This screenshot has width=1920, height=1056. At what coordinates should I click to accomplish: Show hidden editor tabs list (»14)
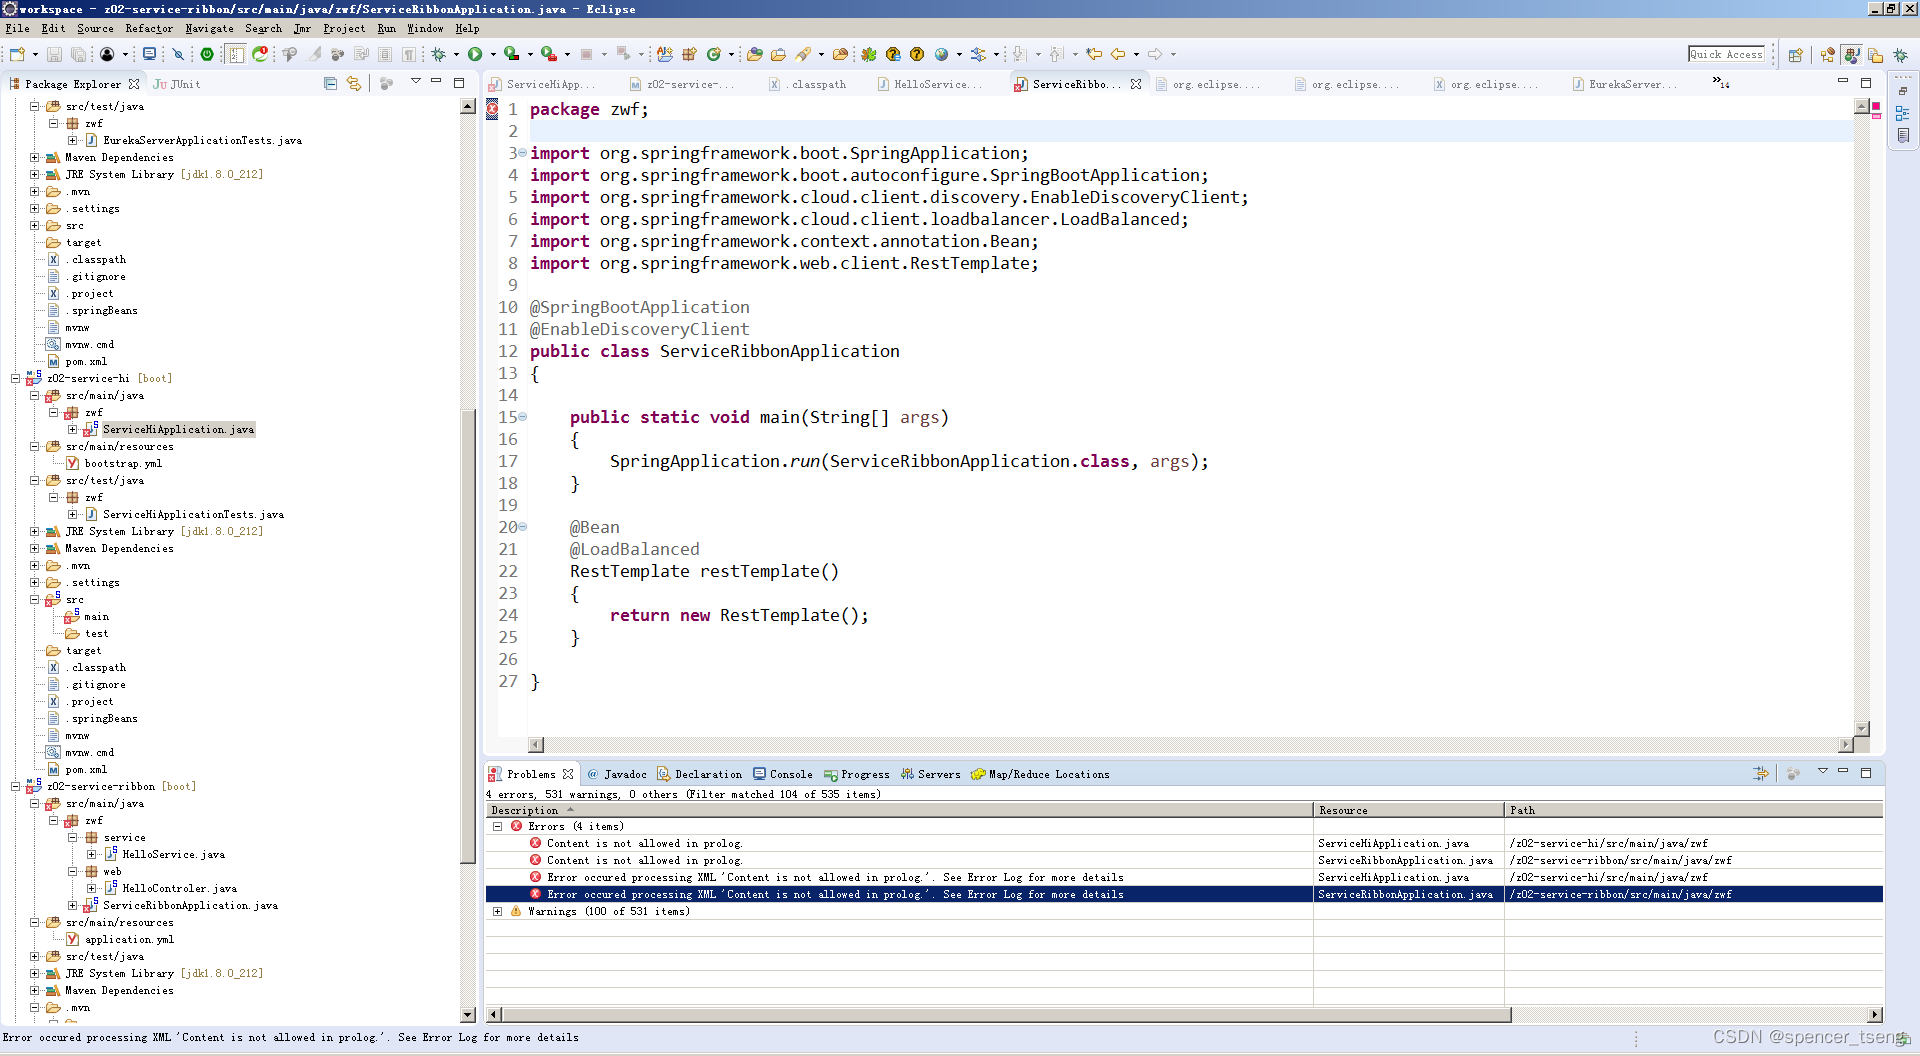(1721, 83)
